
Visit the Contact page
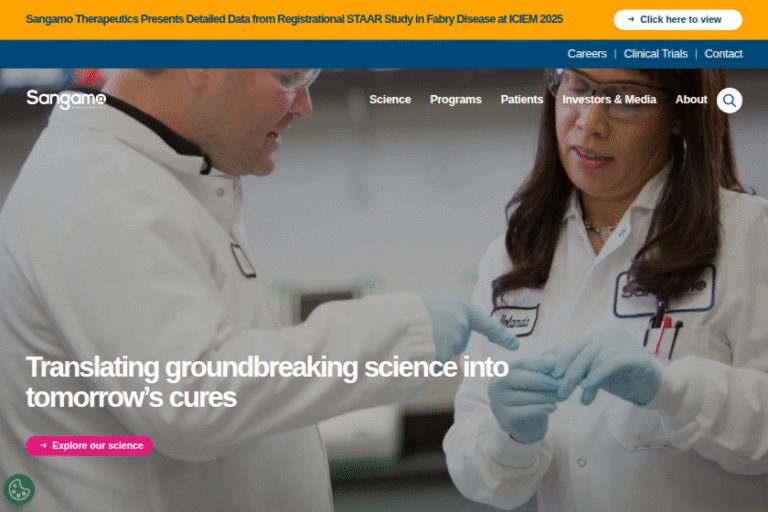[723, 54]
